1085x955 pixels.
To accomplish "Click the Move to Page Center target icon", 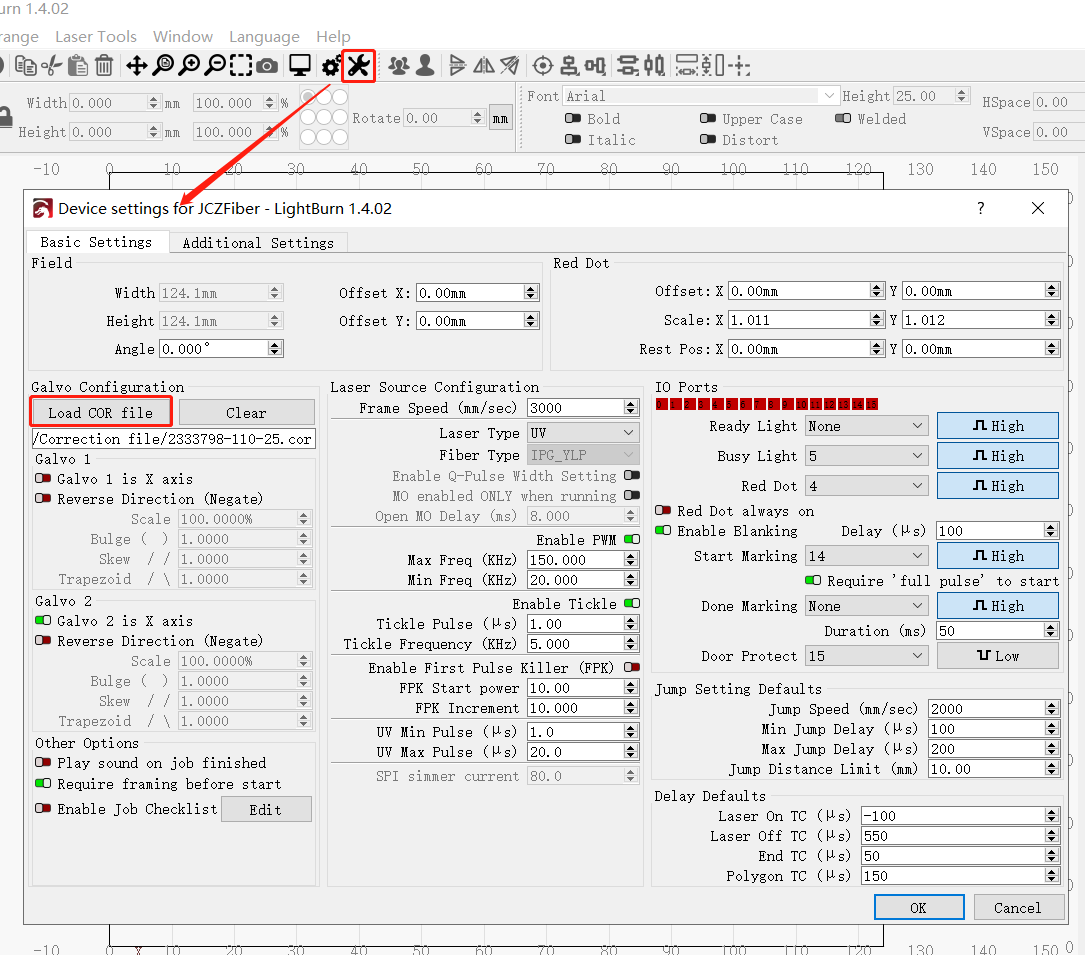I will click(543, 66).
